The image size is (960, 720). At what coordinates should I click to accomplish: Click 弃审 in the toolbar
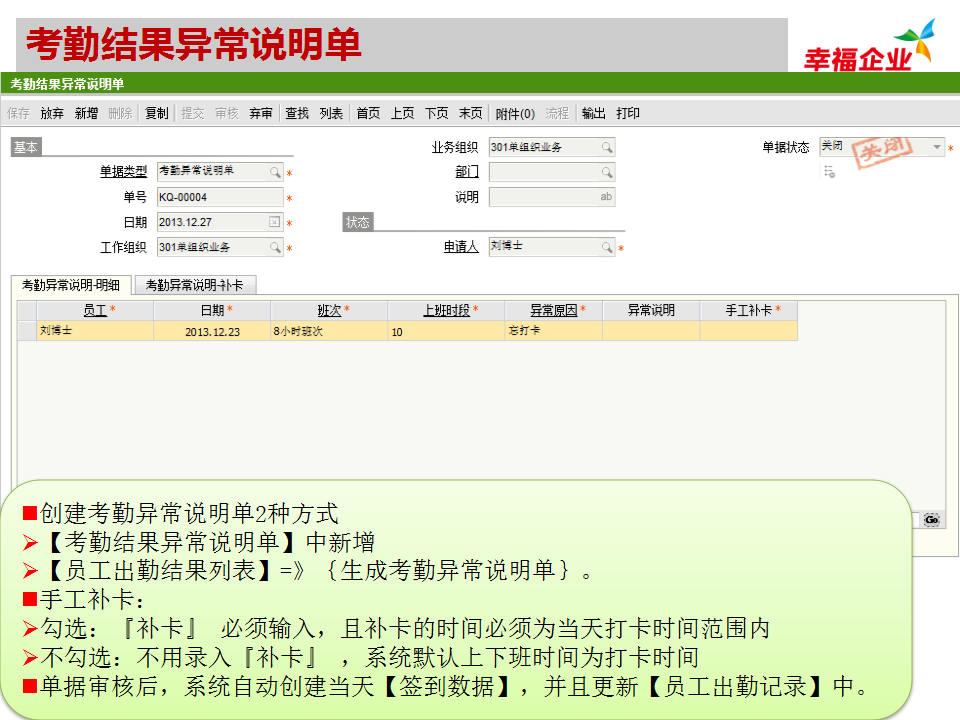click(x=260, y=113)
